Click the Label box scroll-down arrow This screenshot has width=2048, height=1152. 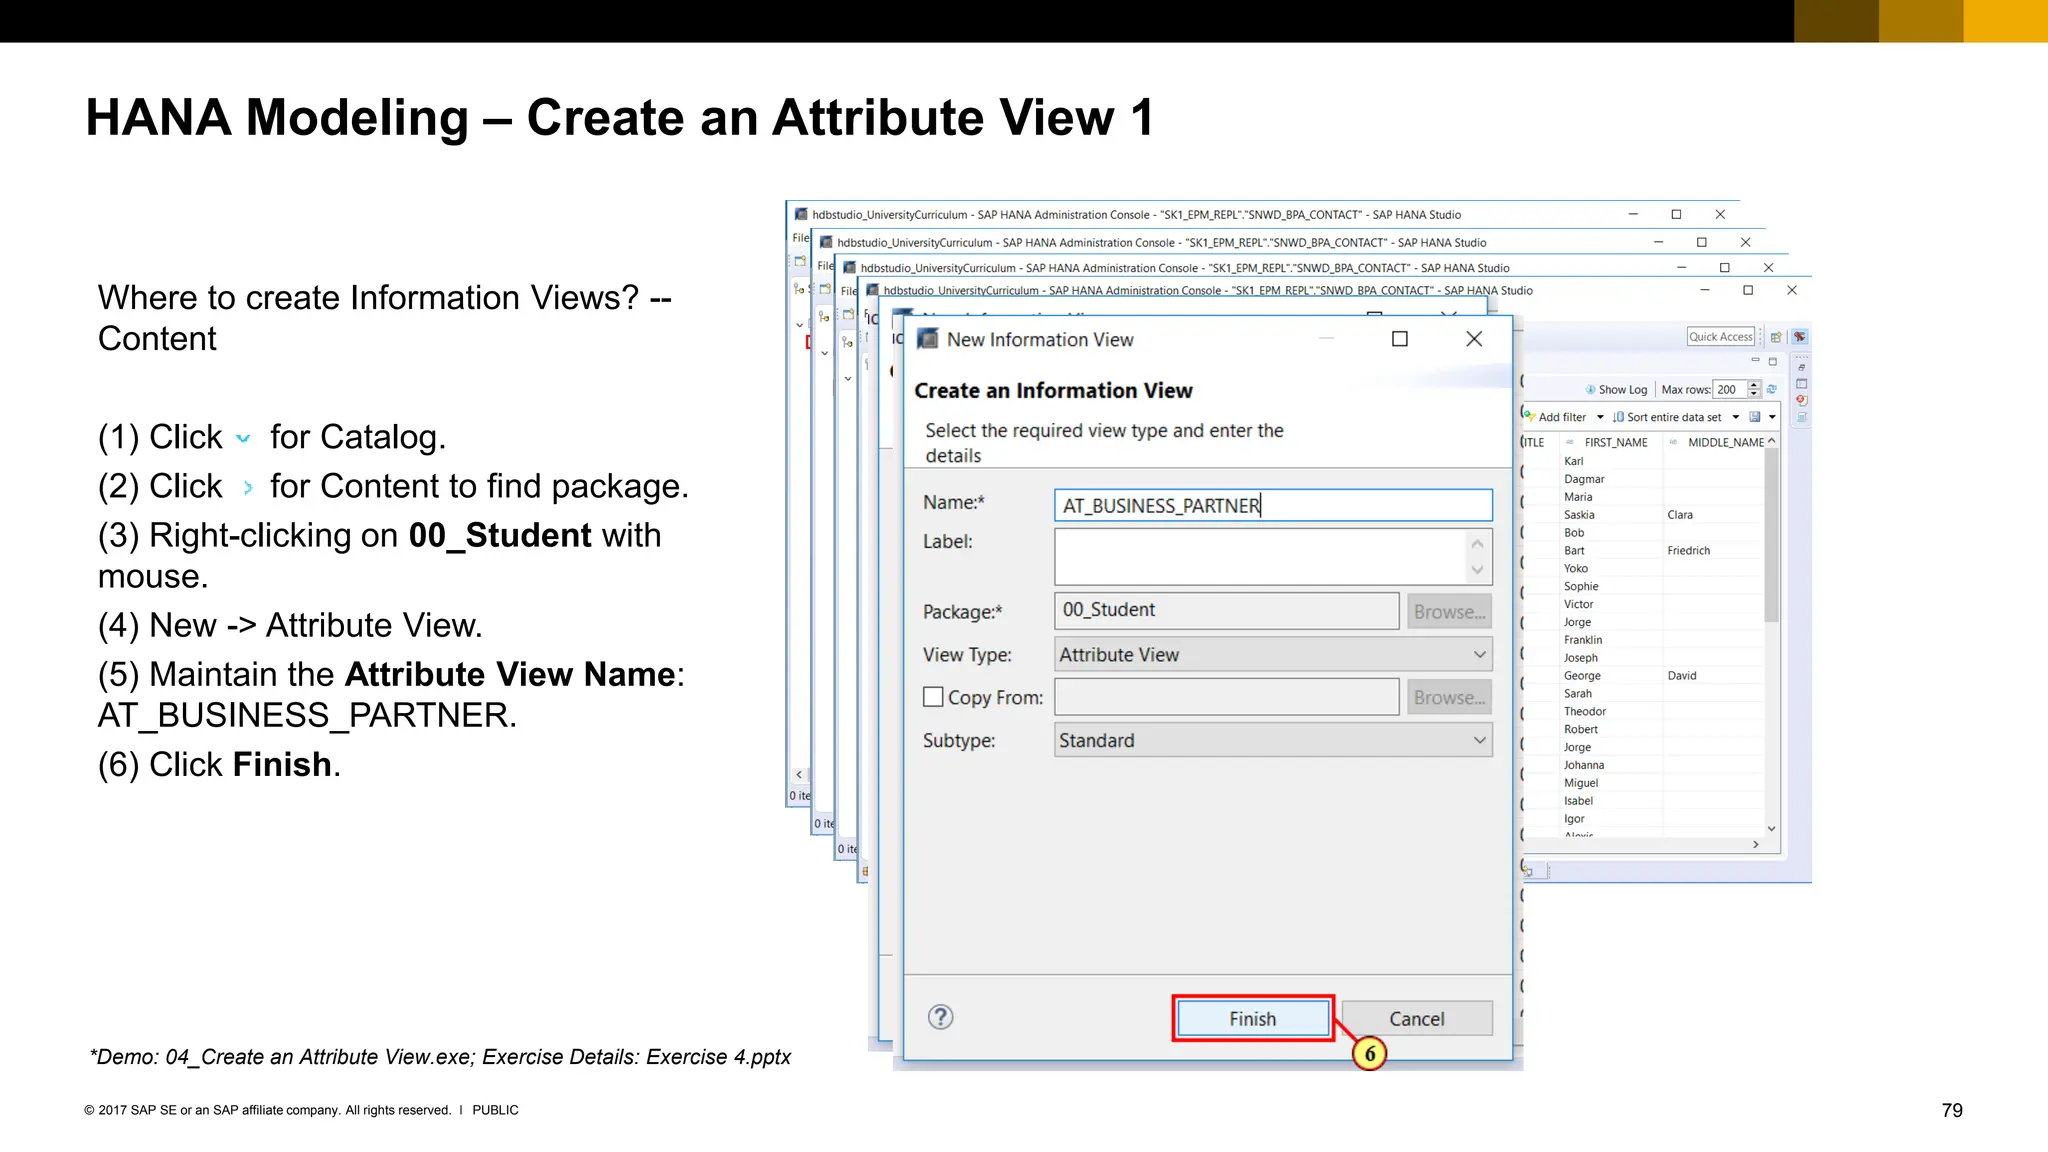click(1477, 570)
